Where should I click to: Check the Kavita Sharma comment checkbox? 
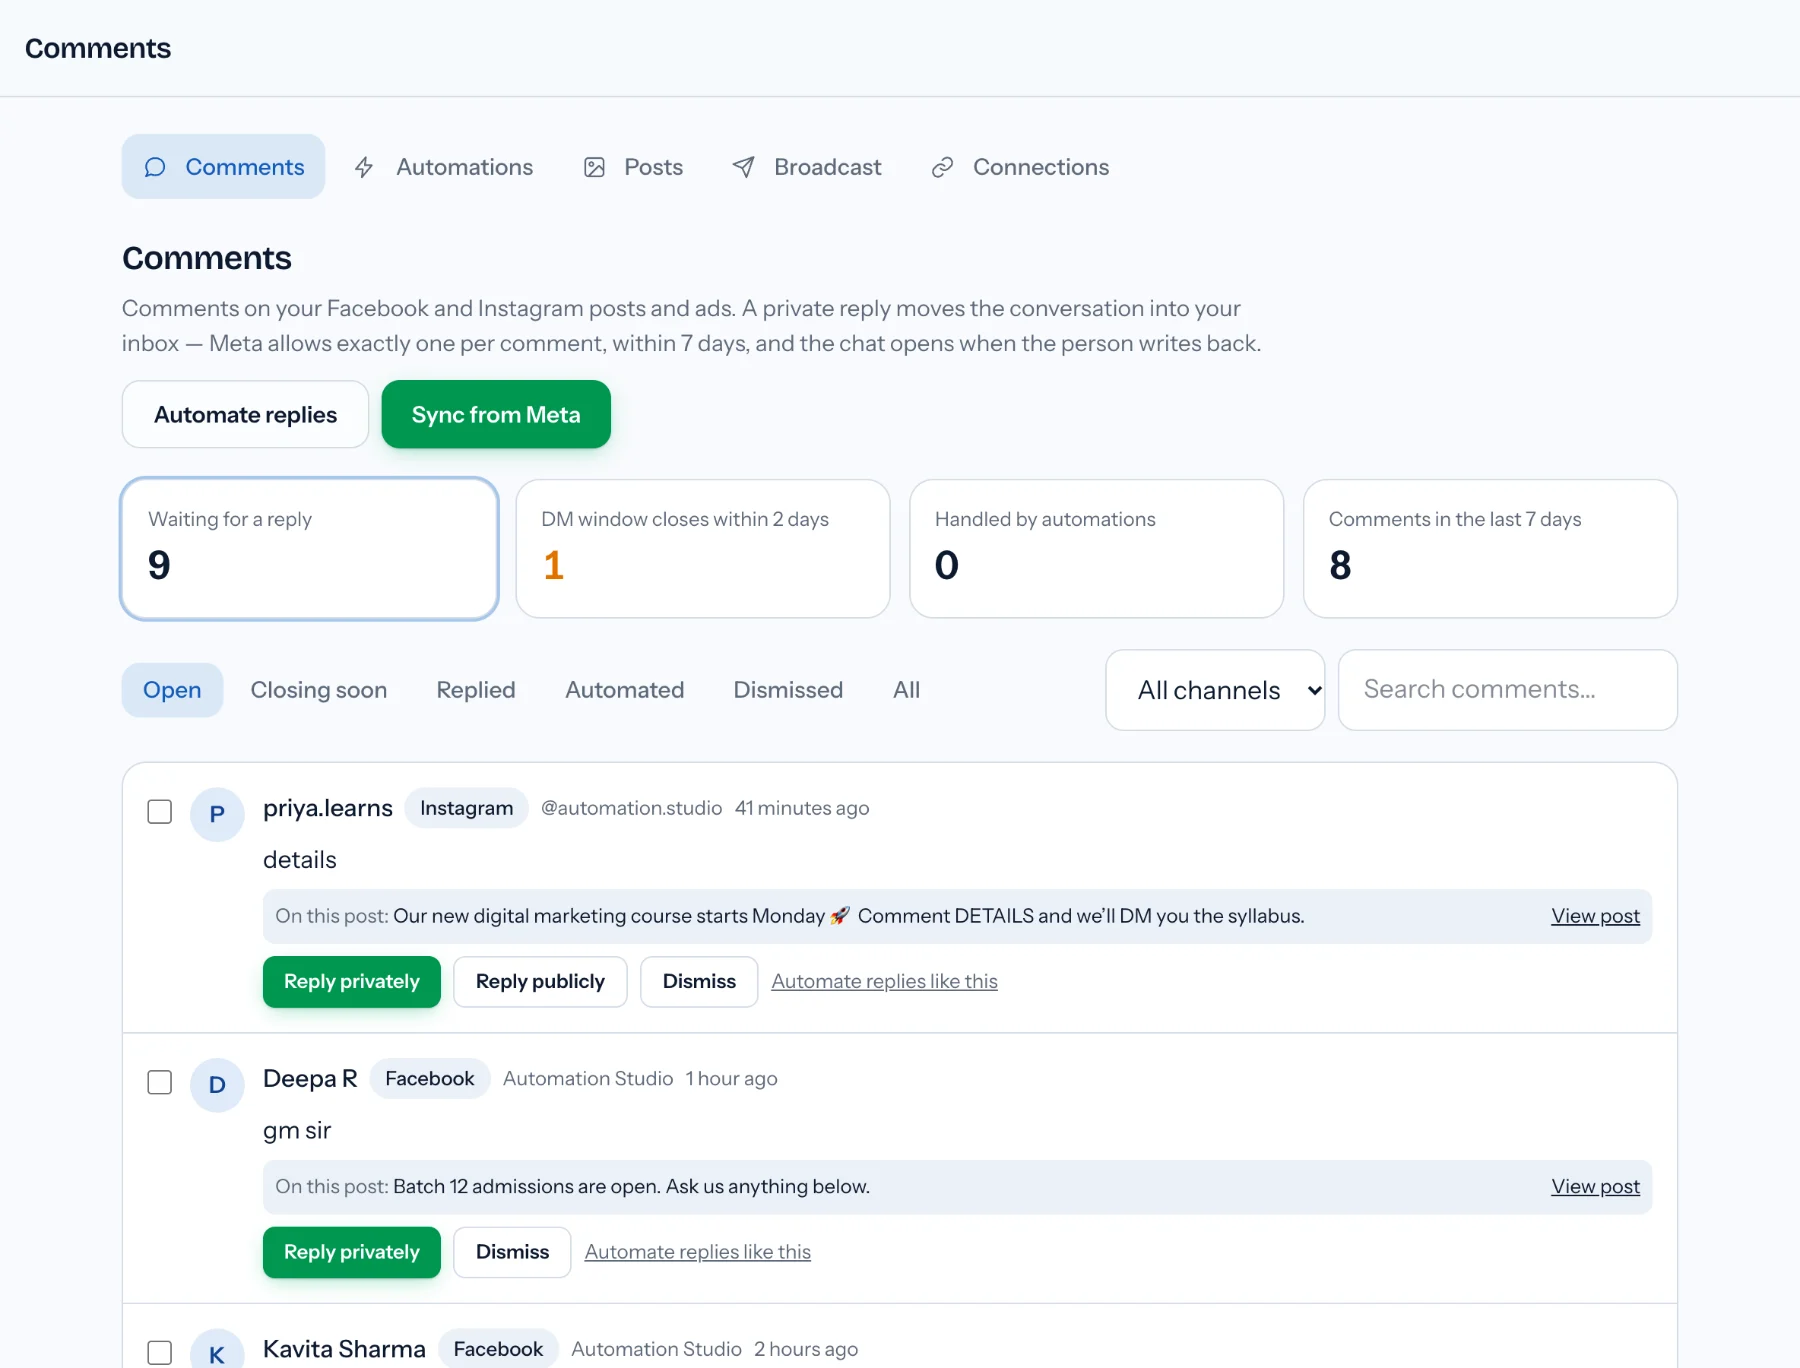[x=160, y=1352]
